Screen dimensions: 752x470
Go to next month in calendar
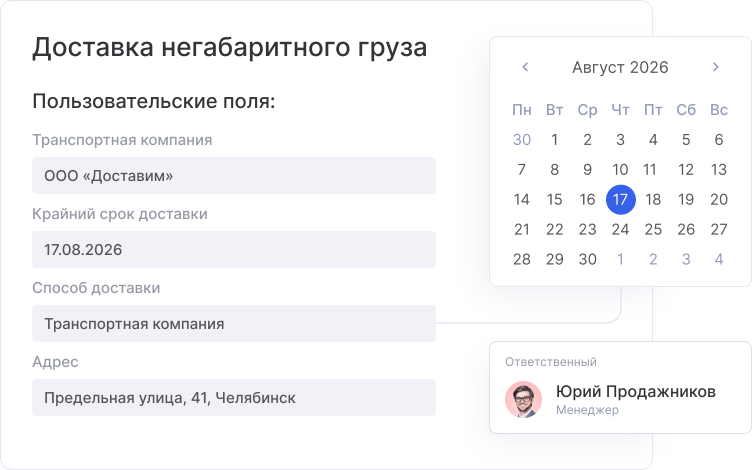(715, 68)
